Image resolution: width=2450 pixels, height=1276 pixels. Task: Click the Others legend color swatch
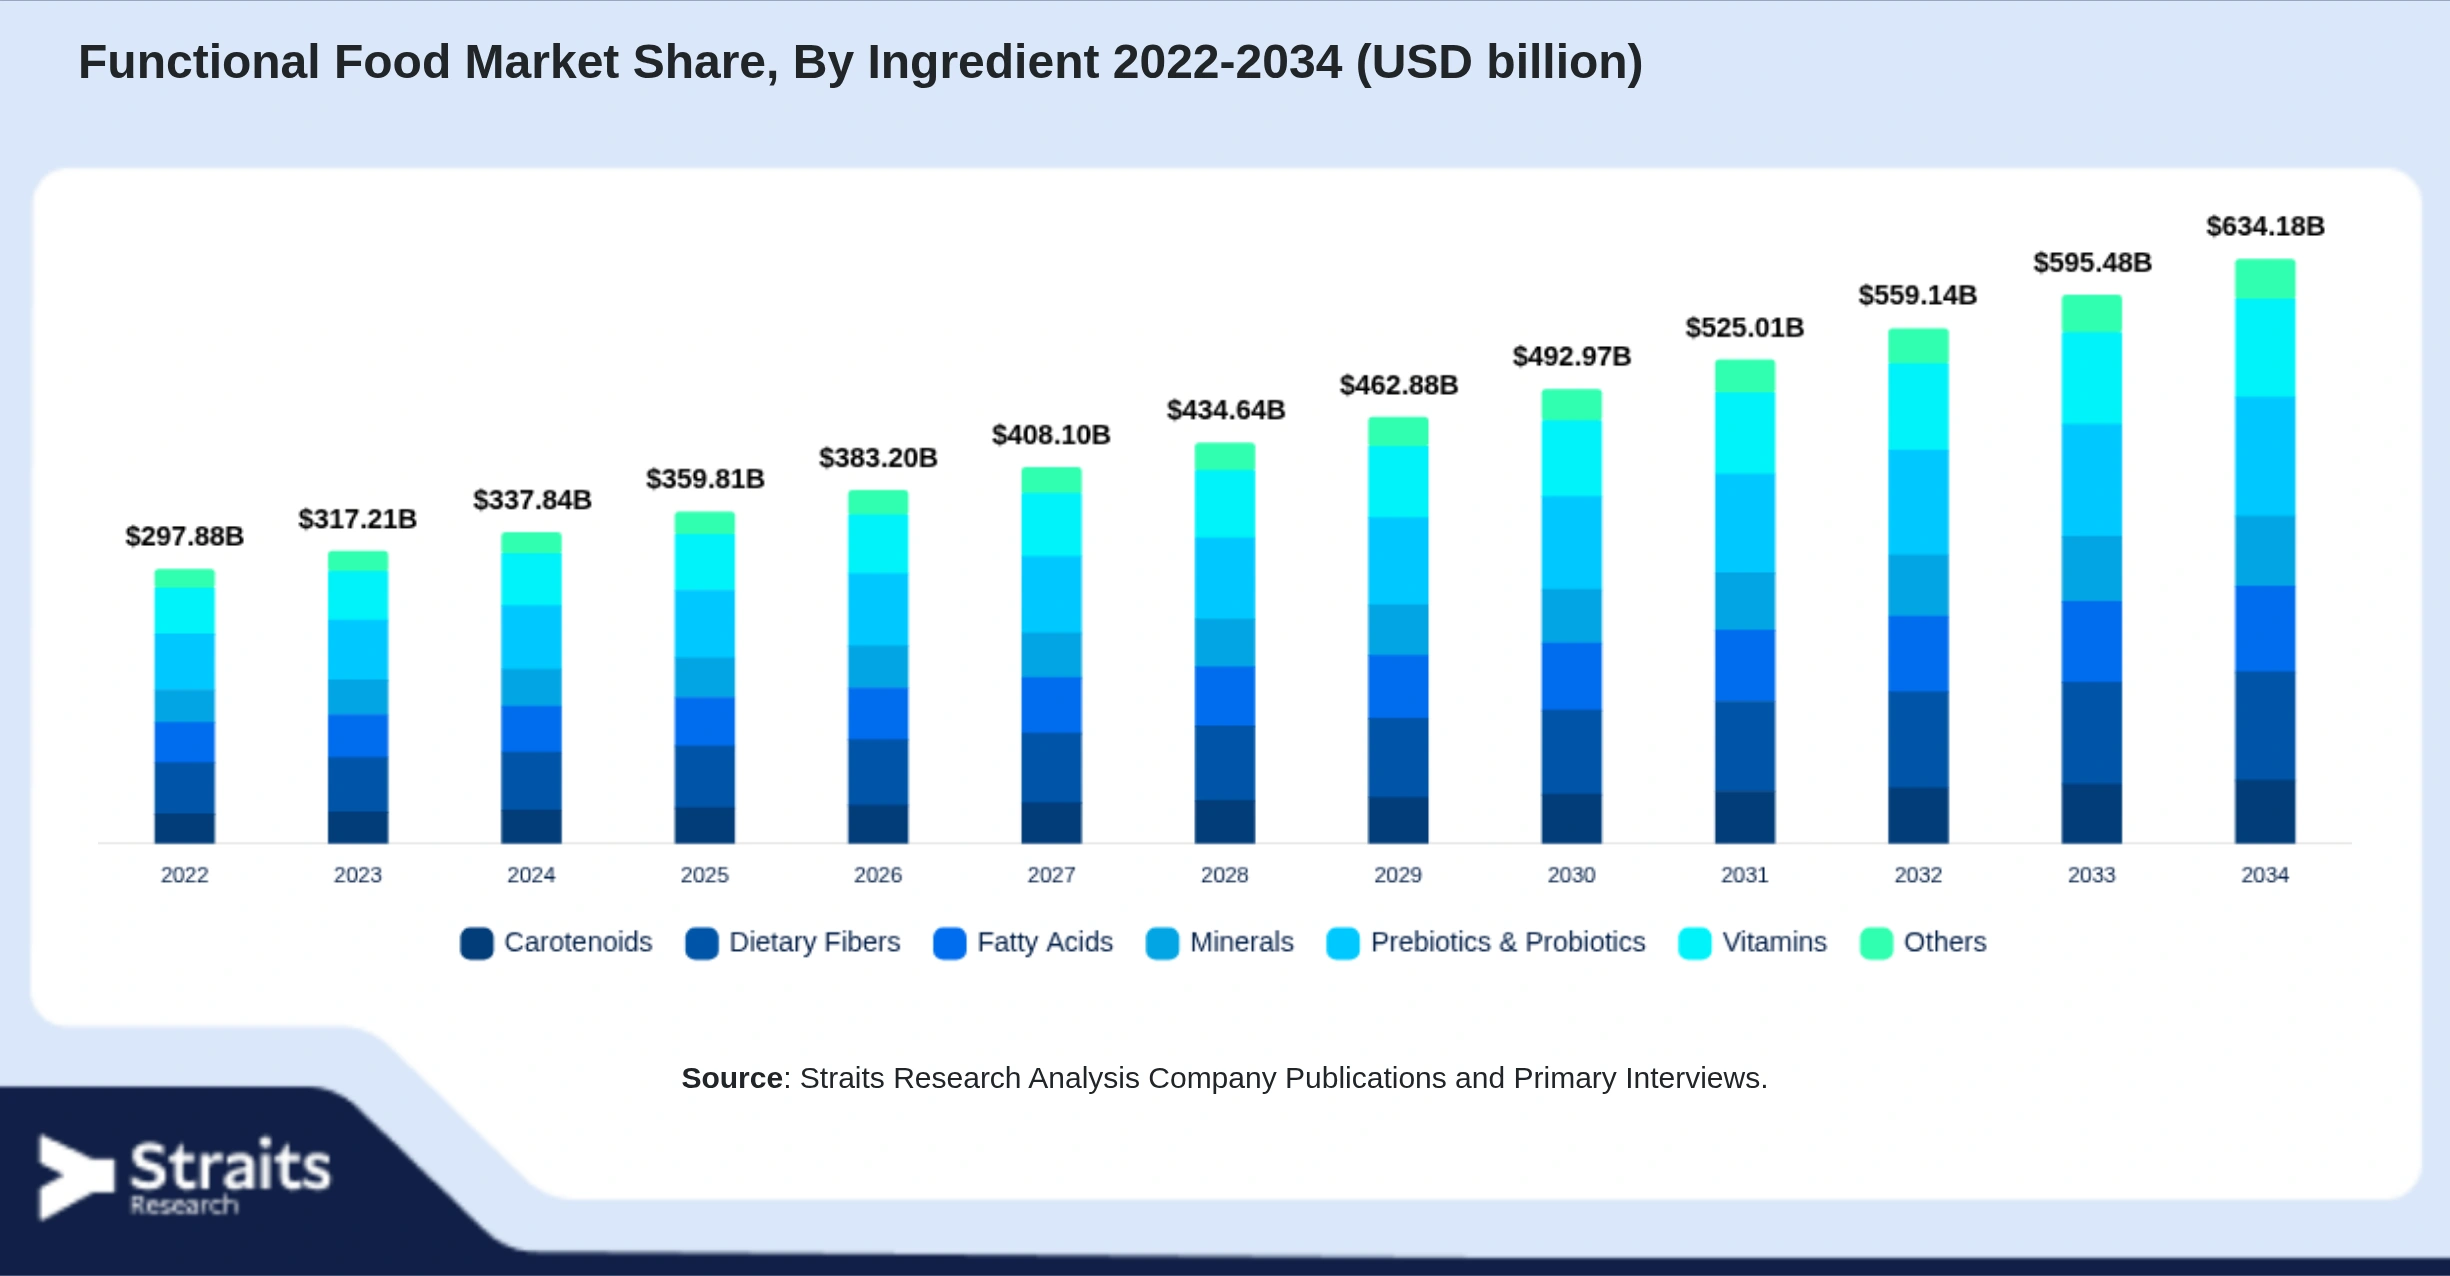(x=1876, y=943)
